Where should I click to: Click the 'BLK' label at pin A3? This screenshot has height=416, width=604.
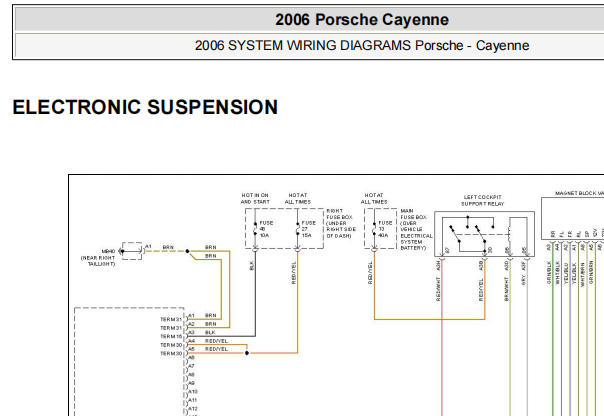(210, 332)
